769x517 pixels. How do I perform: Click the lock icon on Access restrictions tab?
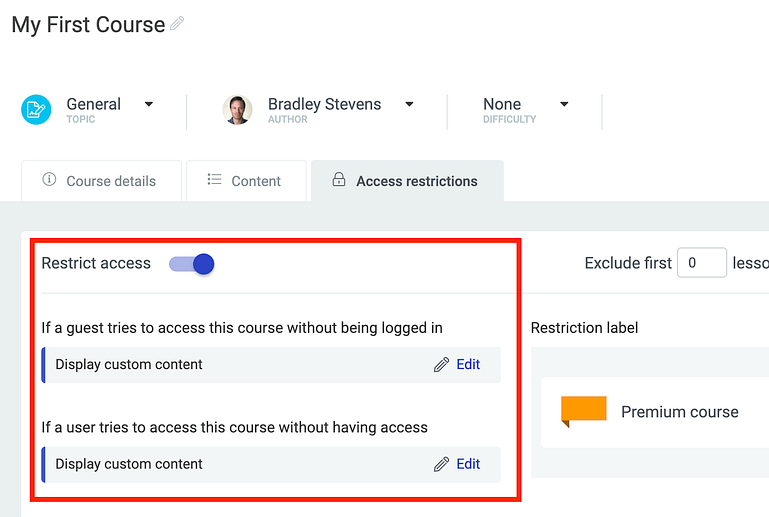pos(339,180)
